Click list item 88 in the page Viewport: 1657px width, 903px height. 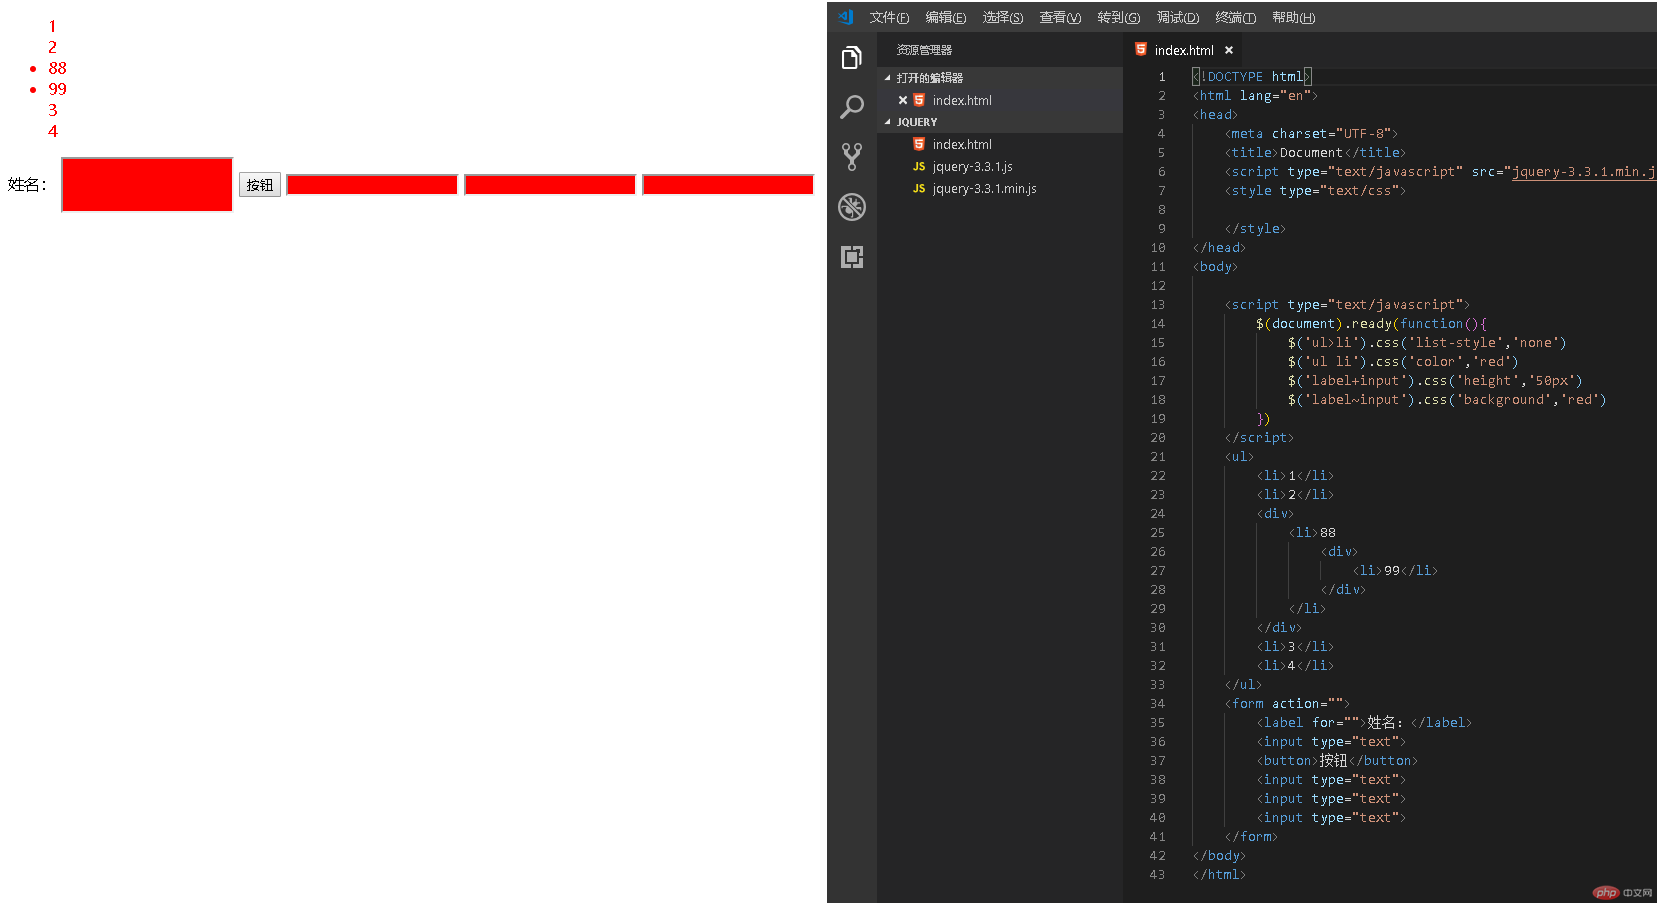pos(58,68)
